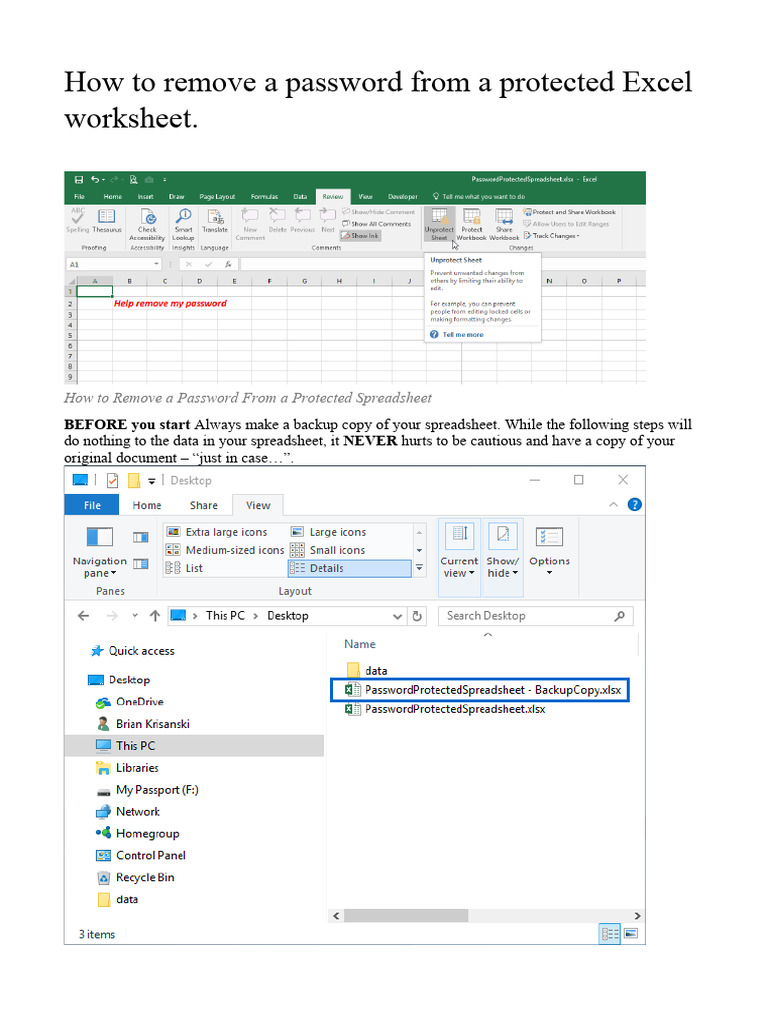Click New folder icon in Explorer title bar
Screen dimensions: 768x1024
(134, 481)
